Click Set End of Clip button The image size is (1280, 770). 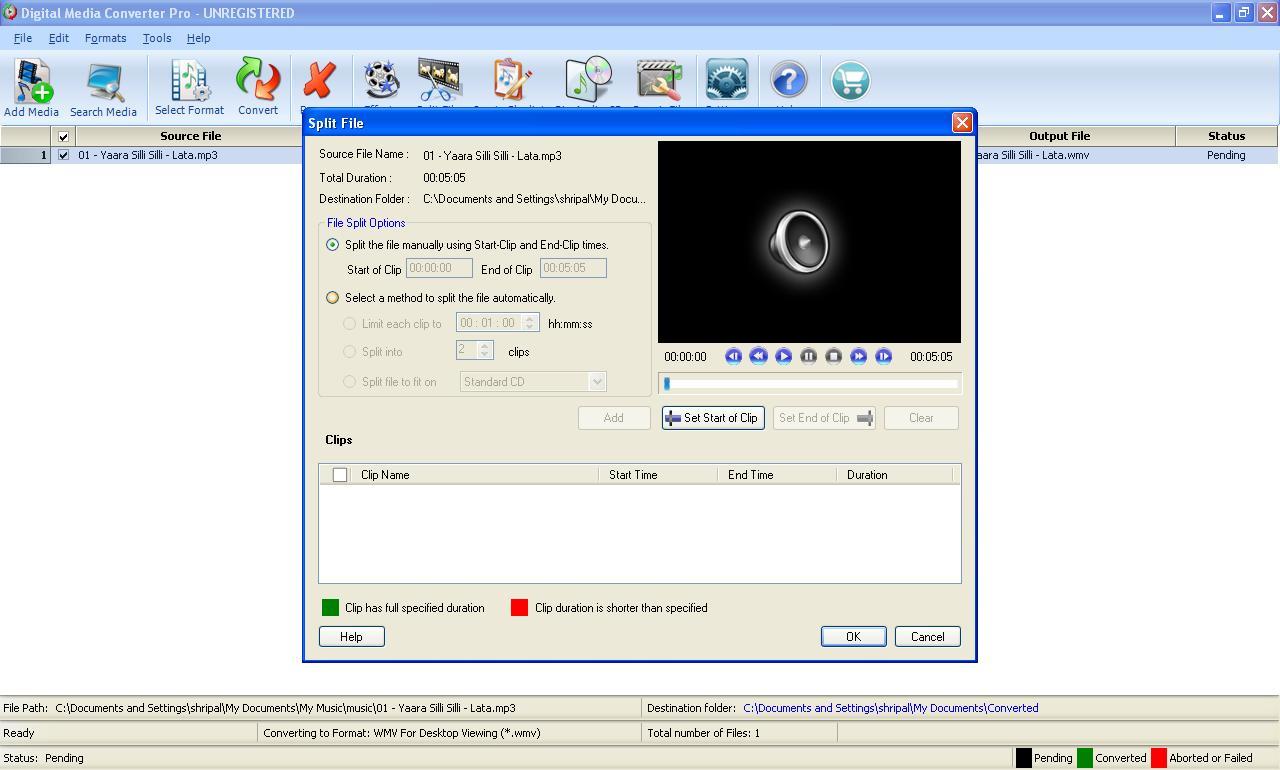825,418
